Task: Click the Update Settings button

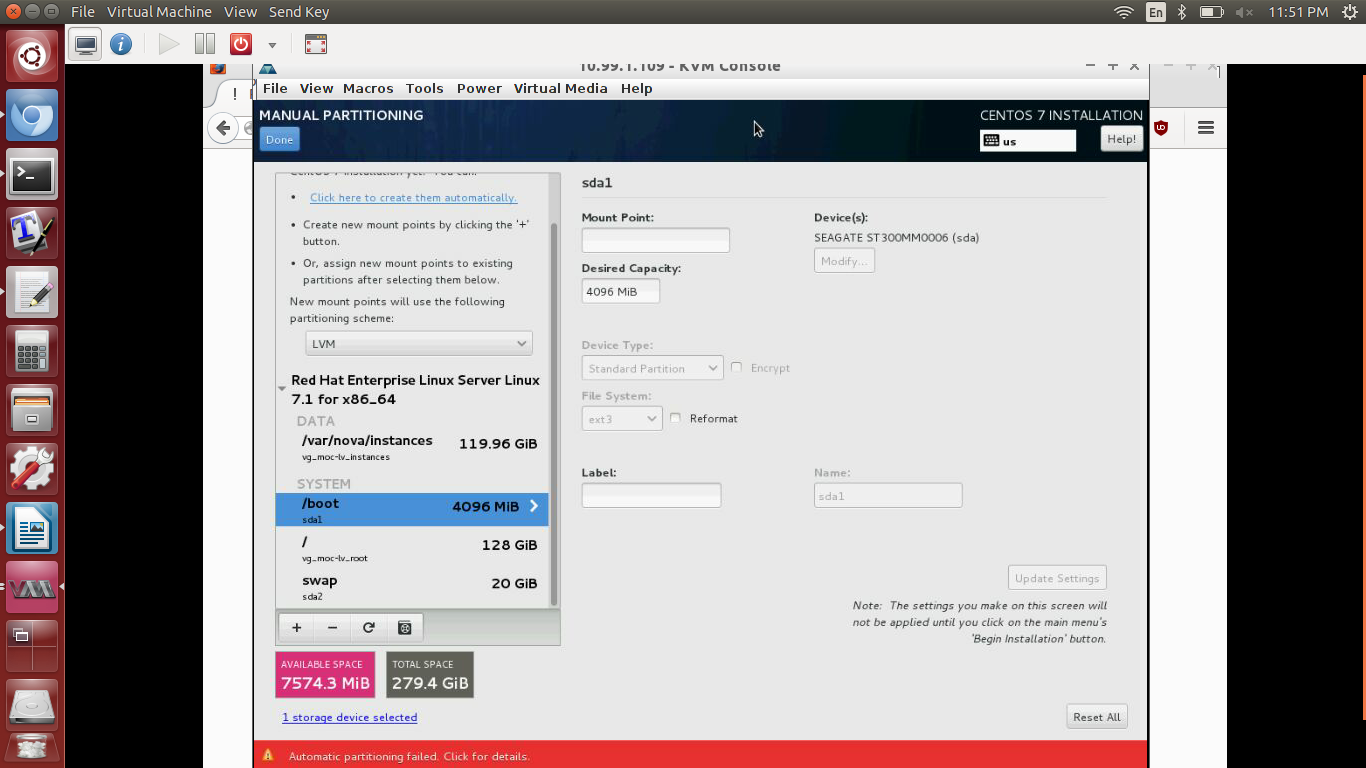Action: pos(1057,578)
